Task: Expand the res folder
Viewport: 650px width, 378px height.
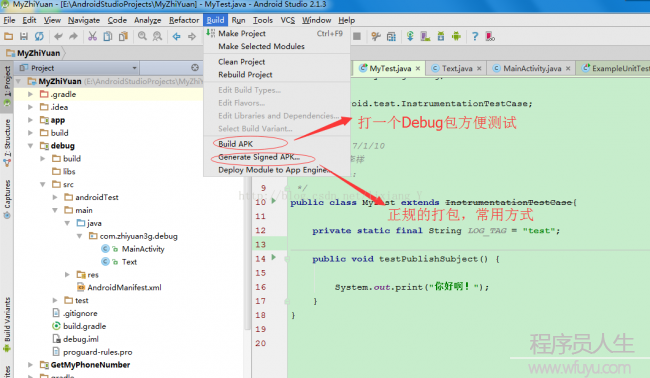Action: point(67,274)
